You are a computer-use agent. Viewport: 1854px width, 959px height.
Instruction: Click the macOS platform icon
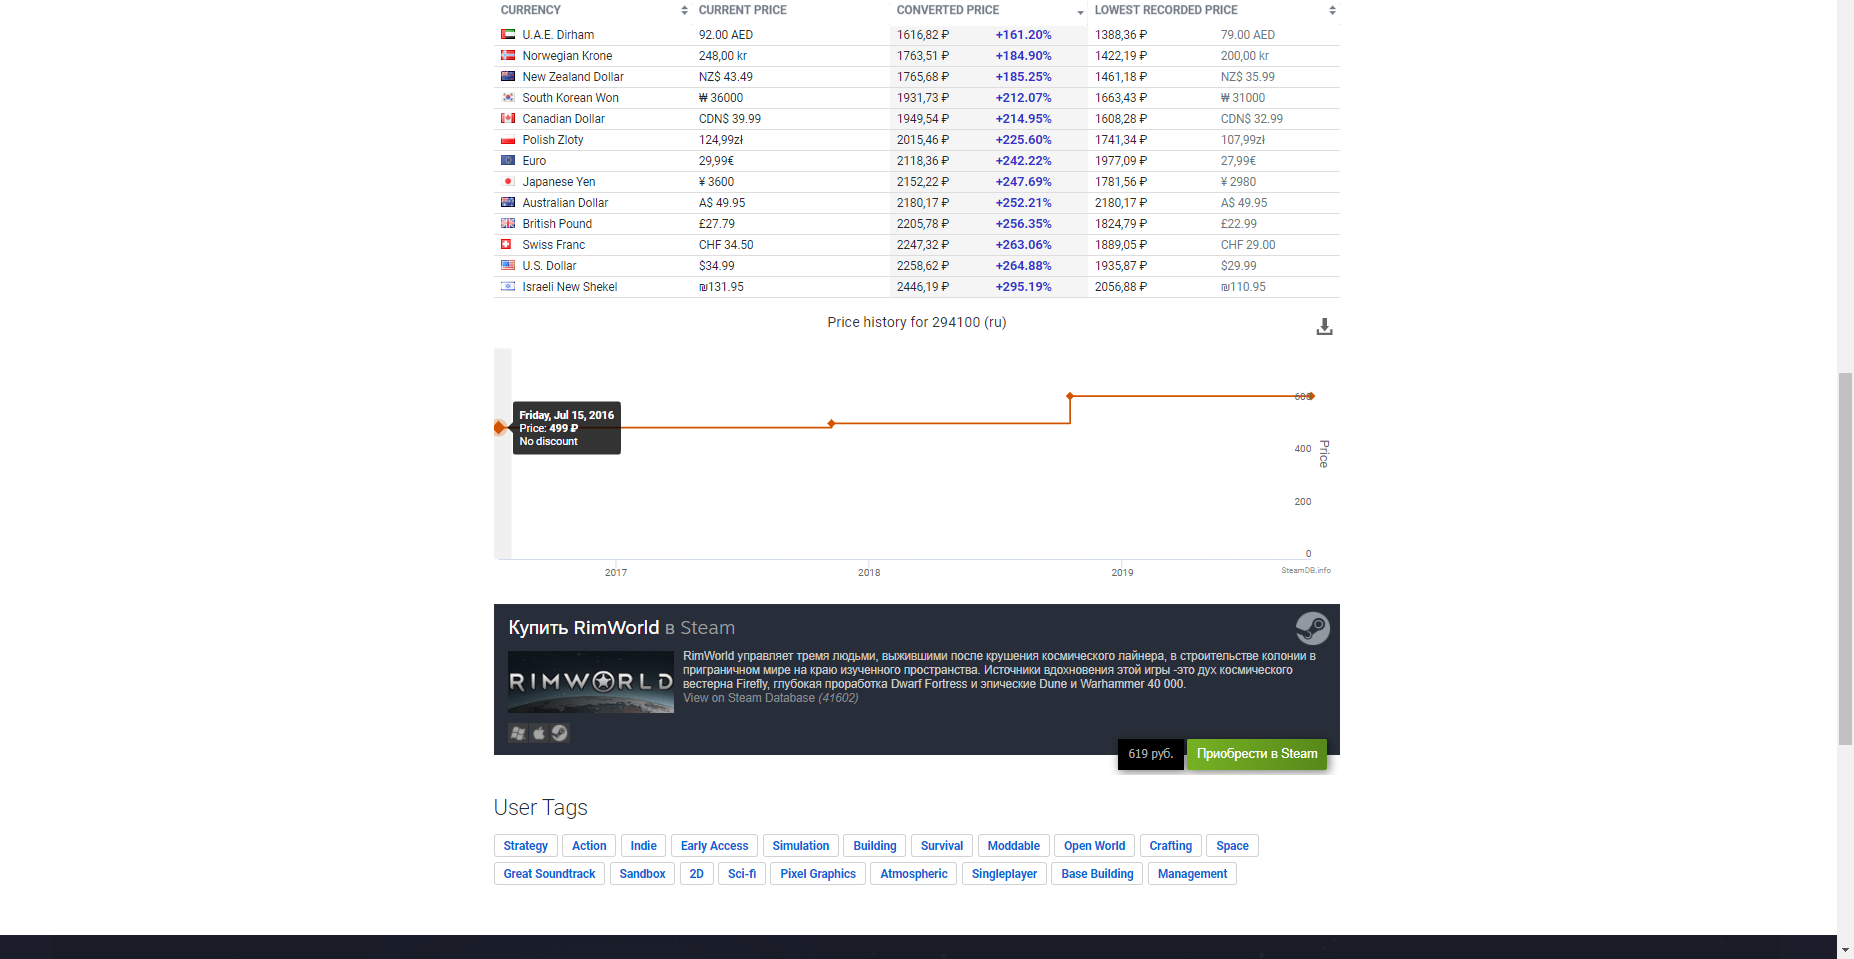coord(539,733)
